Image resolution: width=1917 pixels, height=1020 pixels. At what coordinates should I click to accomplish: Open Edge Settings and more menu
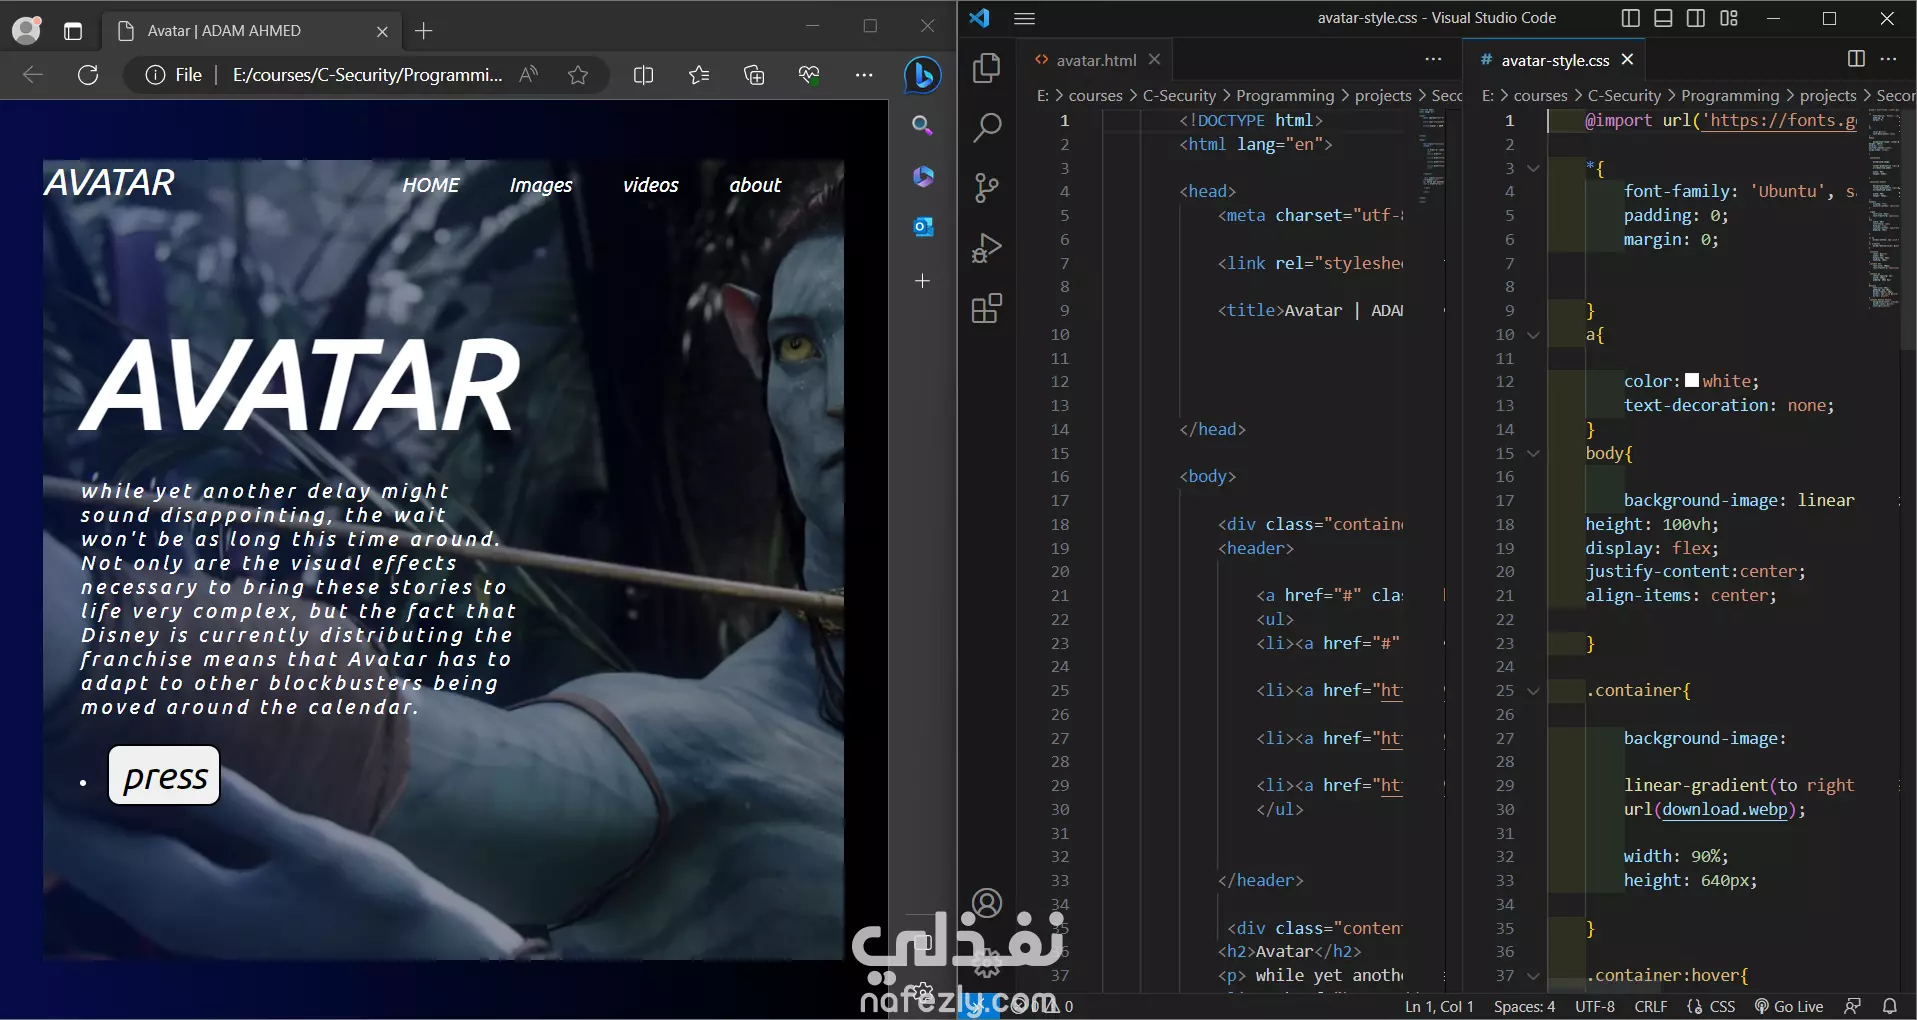pyautogui.click(x=864, y=75)
